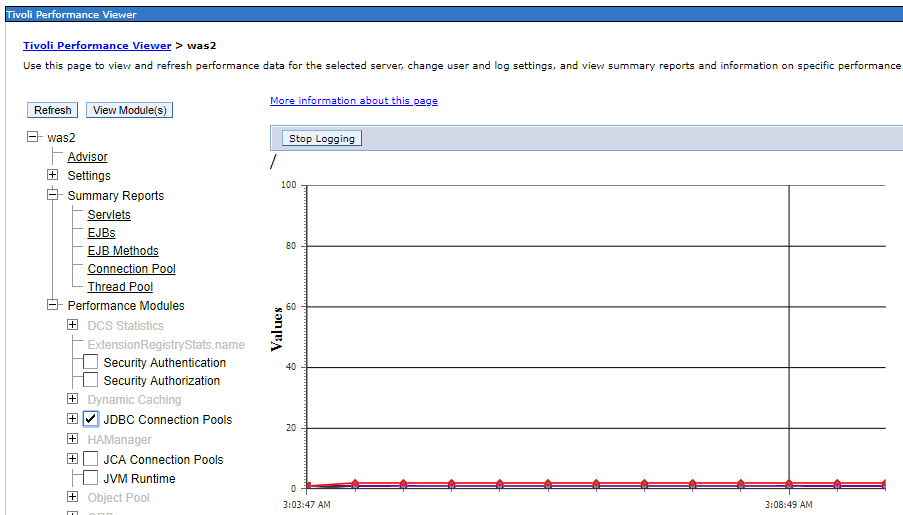The width and height of the screenshot is (903, 515).
Task: Click the Refresh button
Action: (52, 110)
